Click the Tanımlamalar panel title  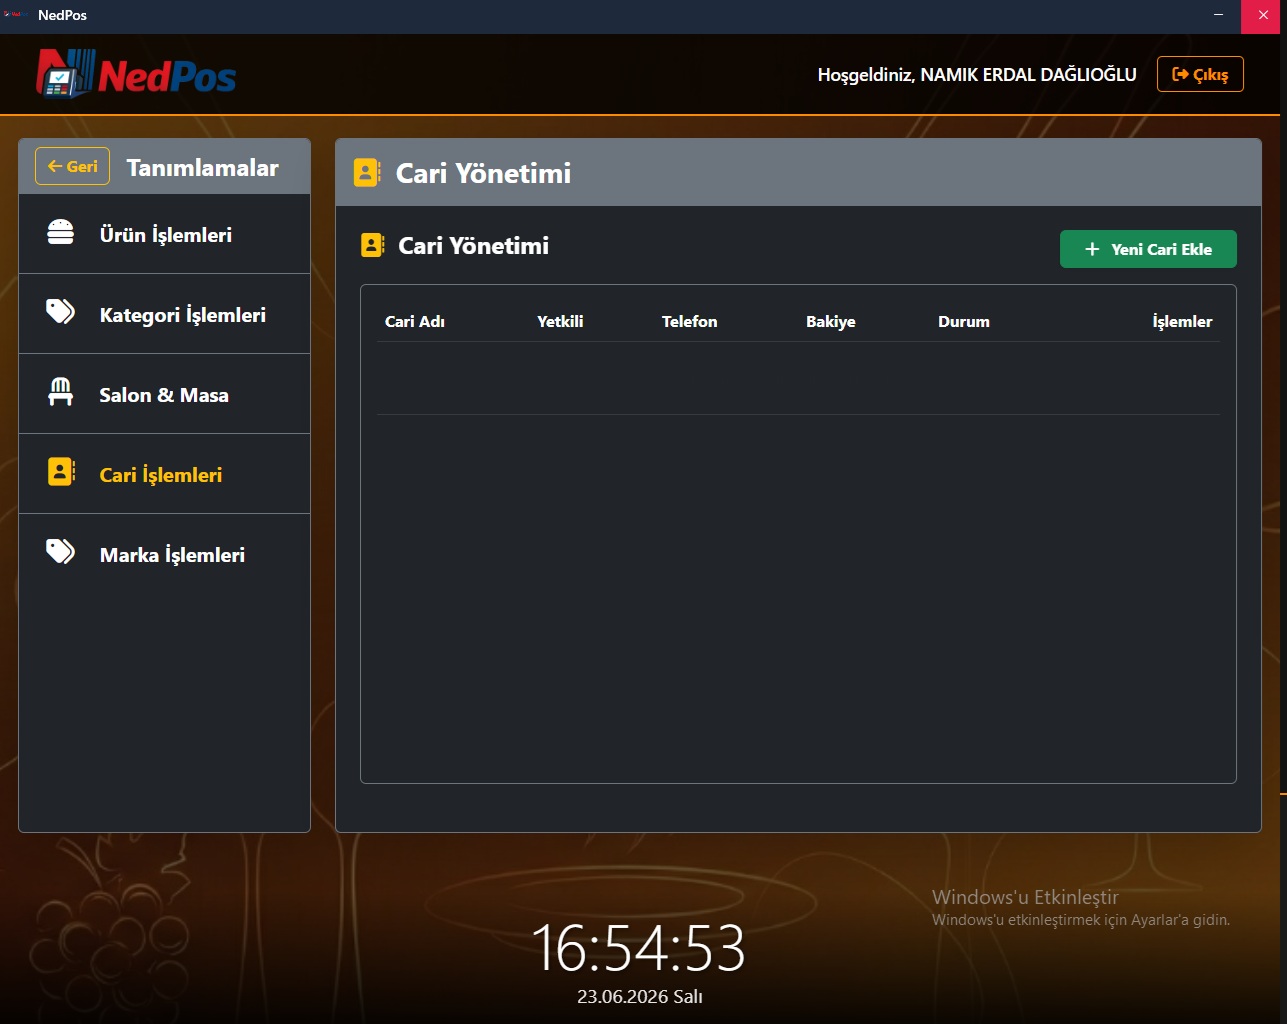(202, 167)
